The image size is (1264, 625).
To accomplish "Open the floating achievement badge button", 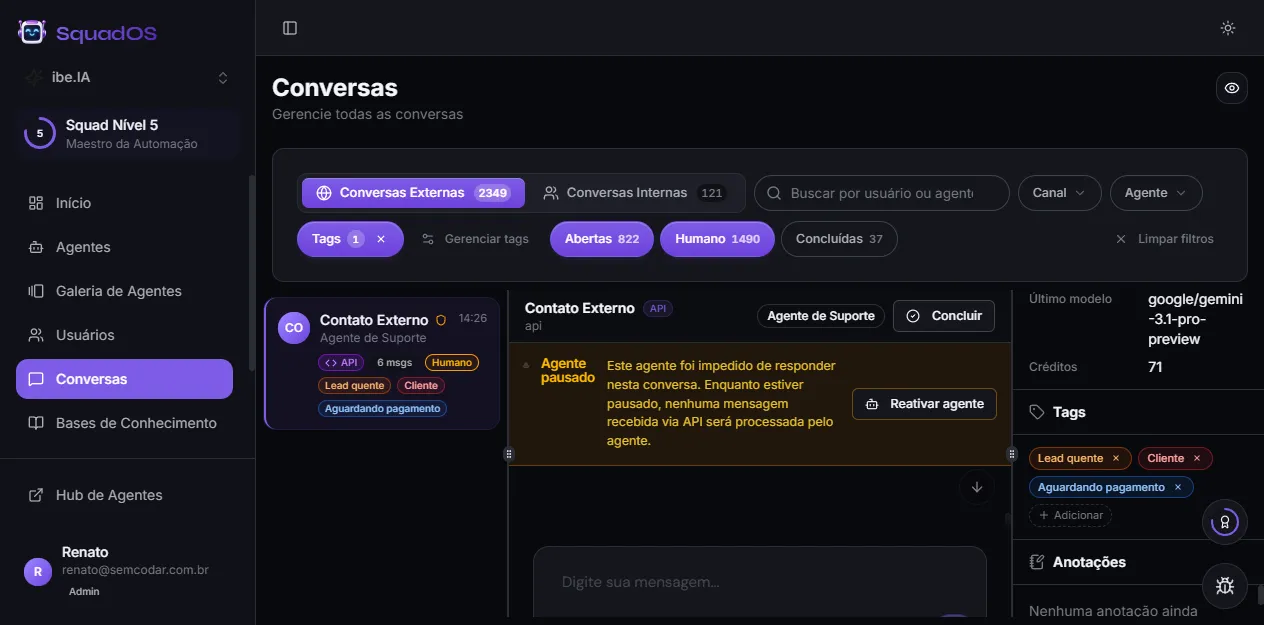I will pyautogui.click(x=1225, y=521).
